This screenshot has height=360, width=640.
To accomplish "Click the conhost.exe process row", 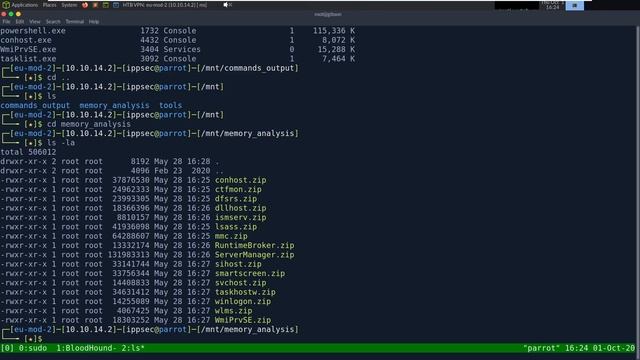I will pos(178,40).
